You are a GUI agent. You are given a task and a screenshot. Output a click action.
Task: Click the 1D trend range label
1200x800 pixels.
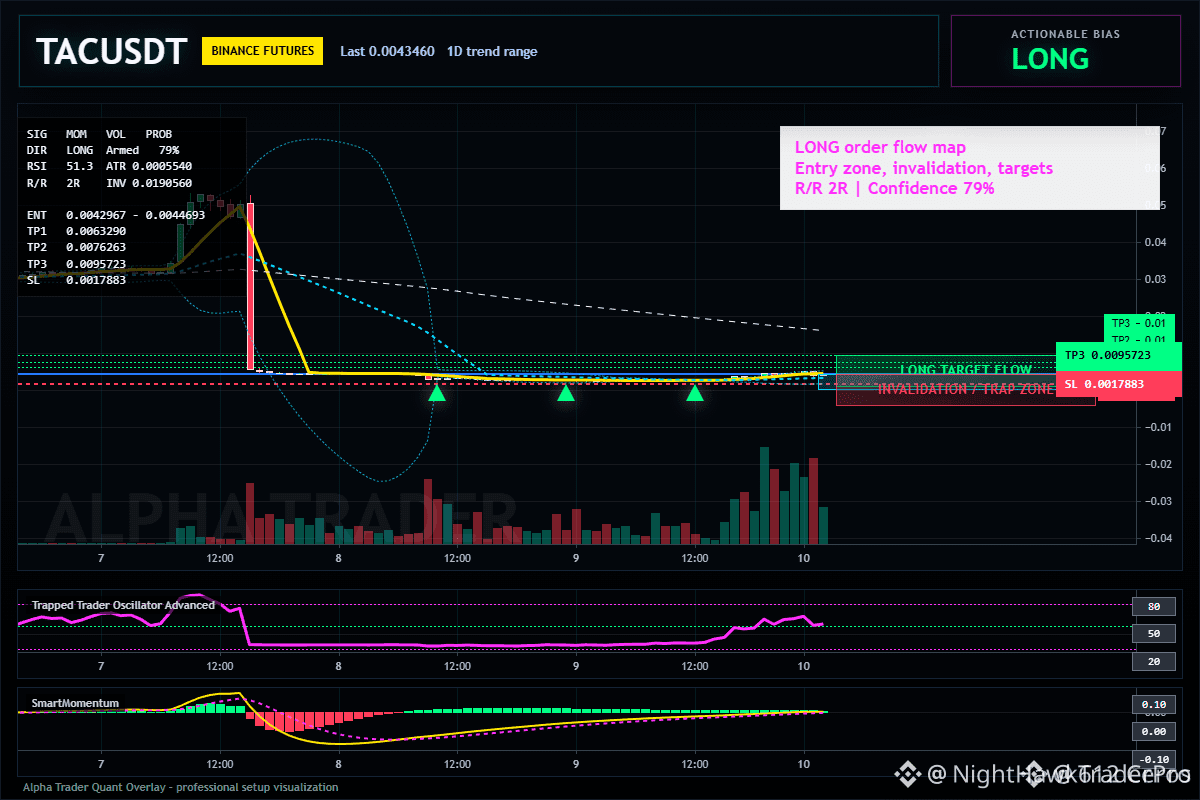[x=491, y=51]
